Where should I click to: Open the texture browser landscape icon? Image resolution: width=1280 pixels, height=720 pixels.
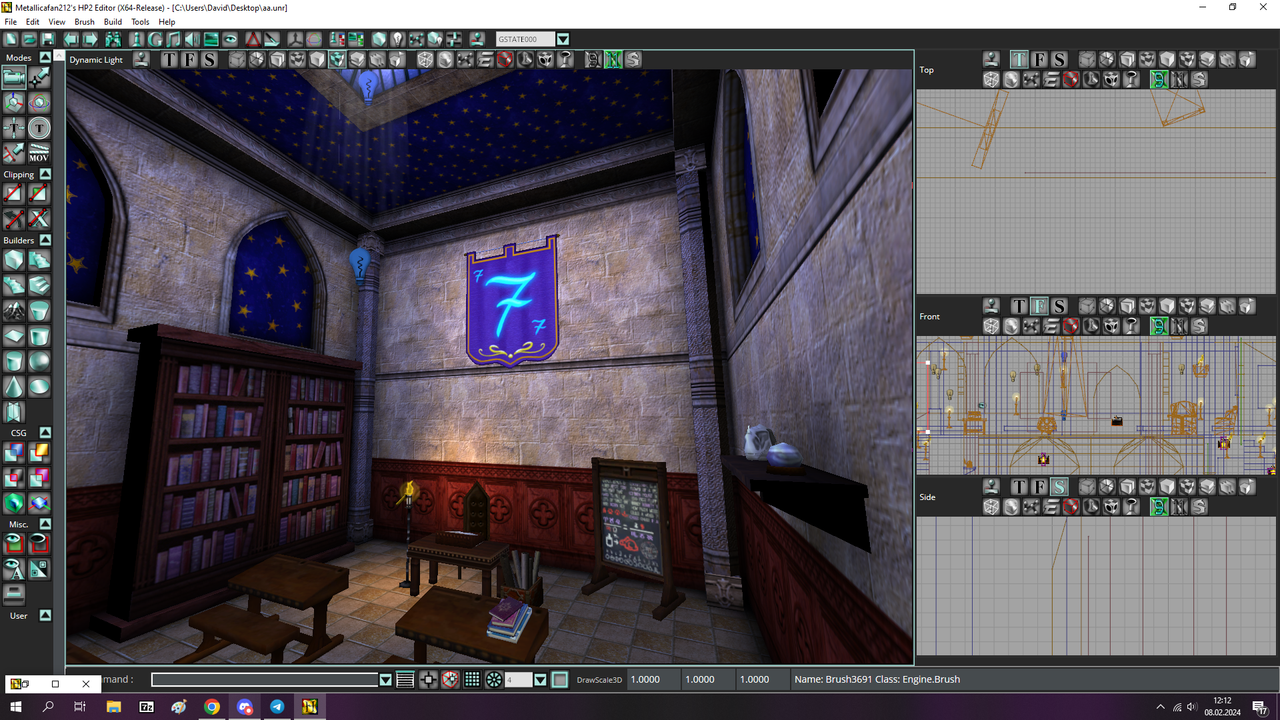tap(211, 39)
